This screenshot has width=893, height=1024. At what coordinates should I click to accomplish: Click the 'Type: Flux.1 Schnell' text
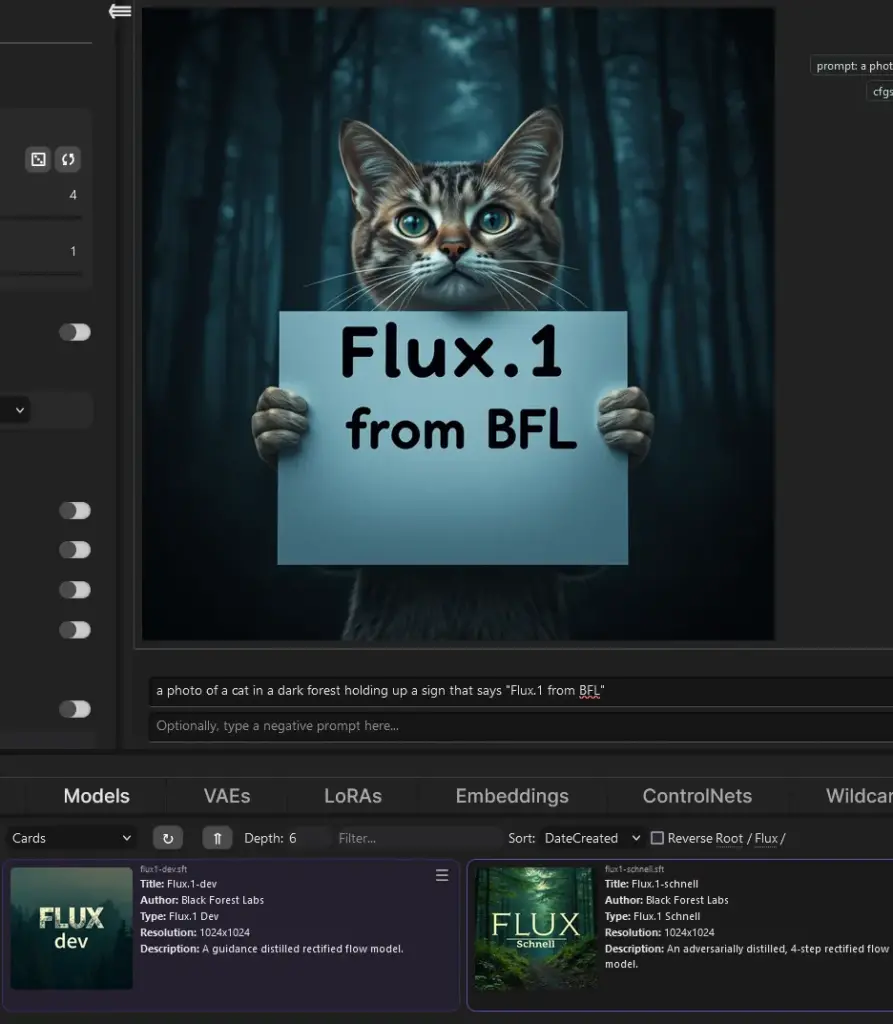coord(652,916)
